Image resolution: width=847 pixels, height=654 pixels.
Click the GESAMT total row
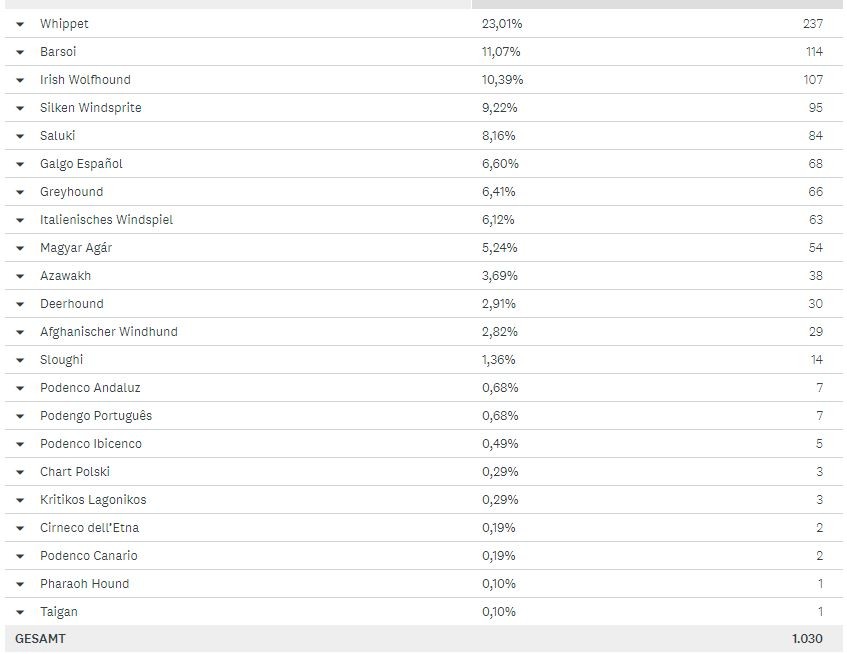pyautogui.click(x=40, y=639)
